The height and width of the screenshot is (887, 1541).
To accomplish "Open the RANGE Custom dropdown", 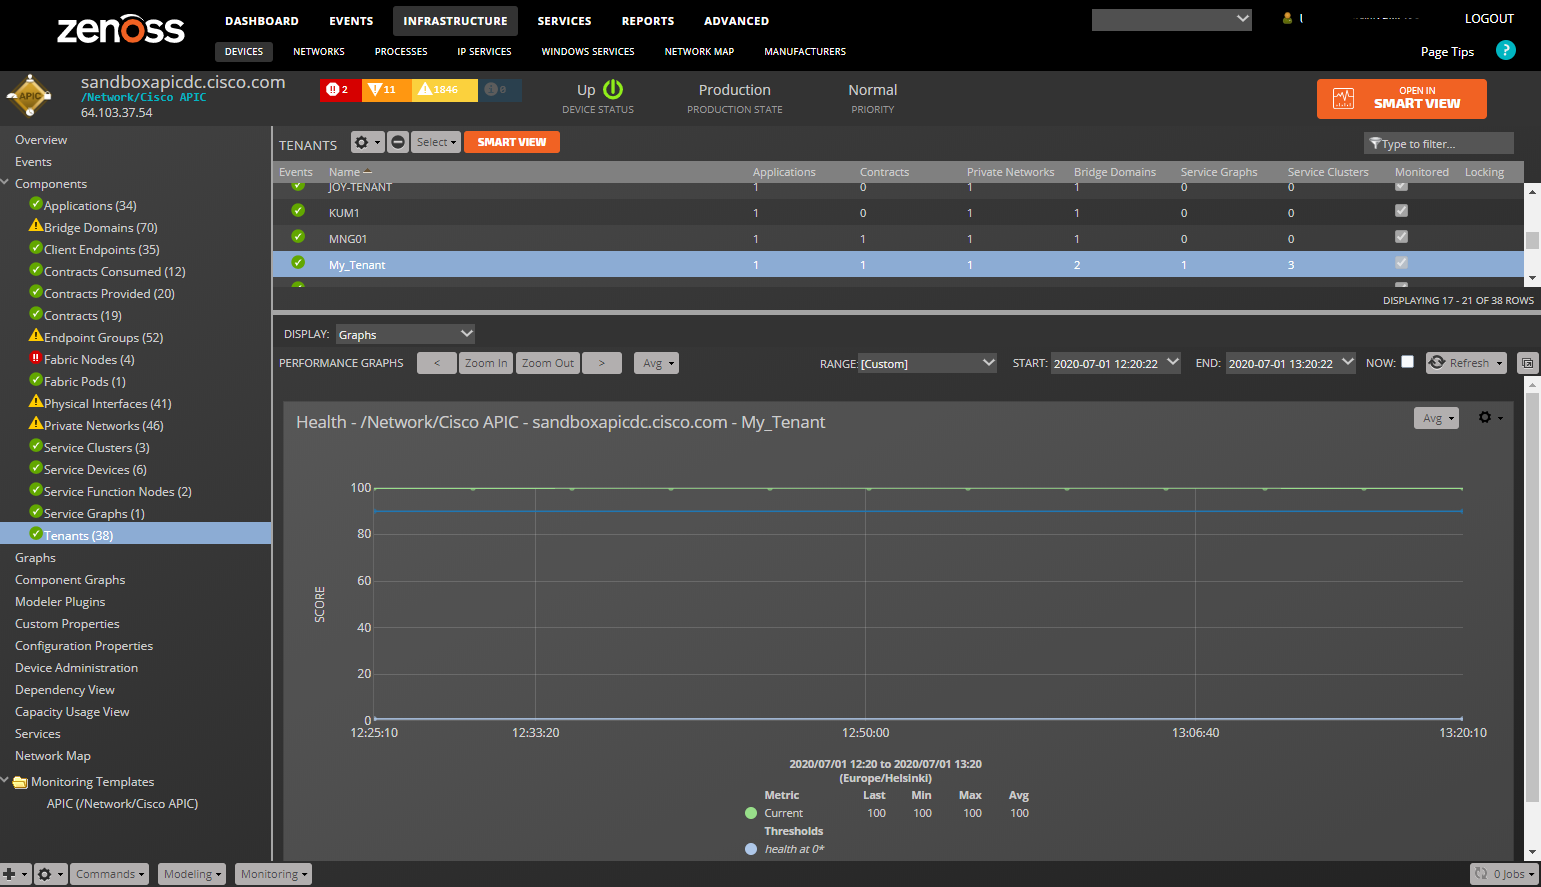I will [928, 363].
